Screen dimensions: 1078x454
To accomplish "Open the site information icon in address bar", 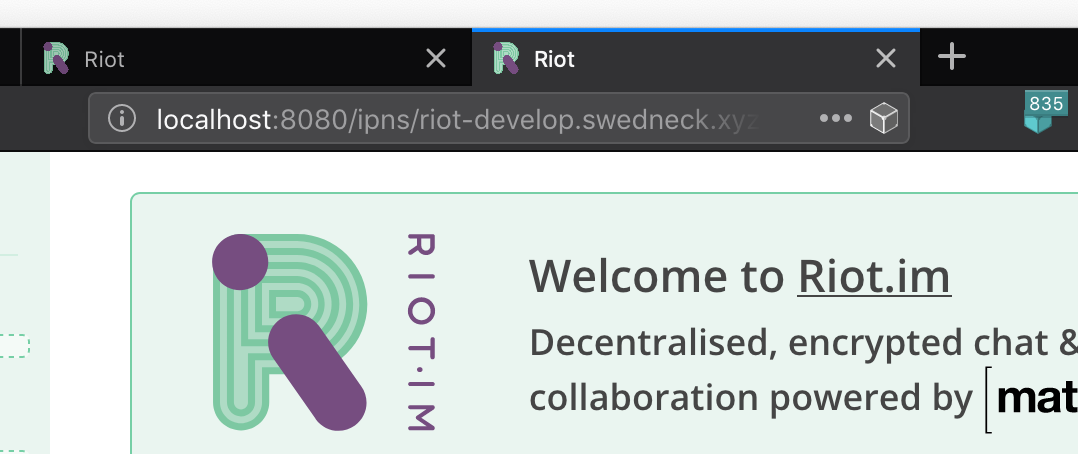I will [122, 119].
